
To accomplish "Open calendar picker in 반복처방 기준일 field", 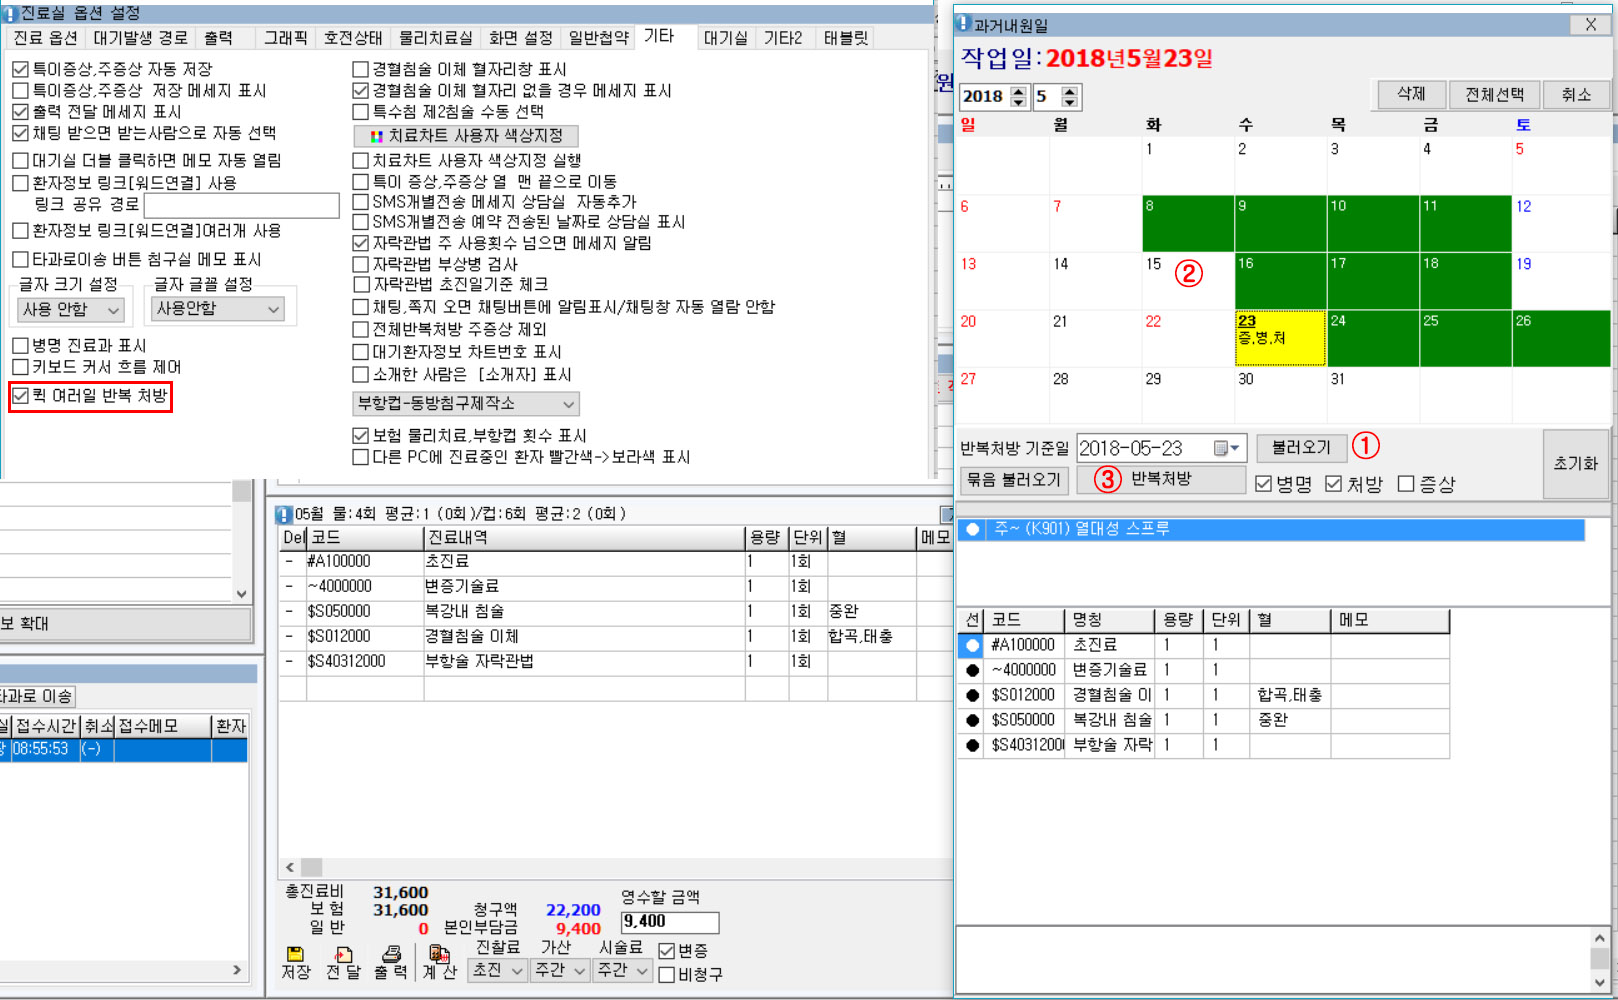I will (x=1226, y=448).
